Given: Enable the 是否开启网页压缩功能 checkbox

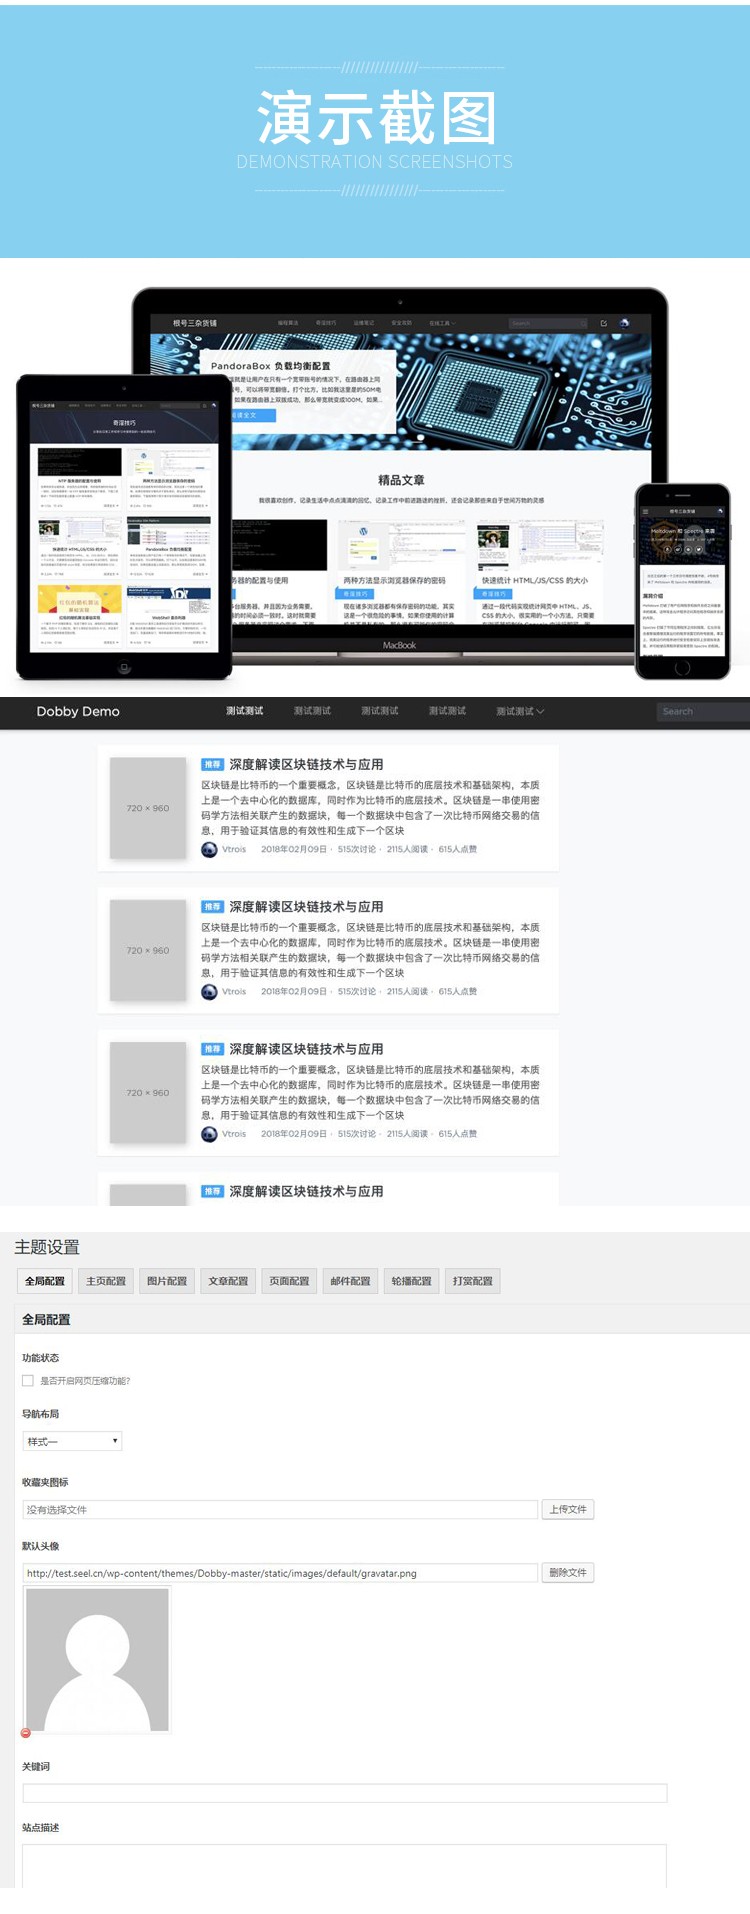Looking at the screenshot, I should tap(28, 1380).
